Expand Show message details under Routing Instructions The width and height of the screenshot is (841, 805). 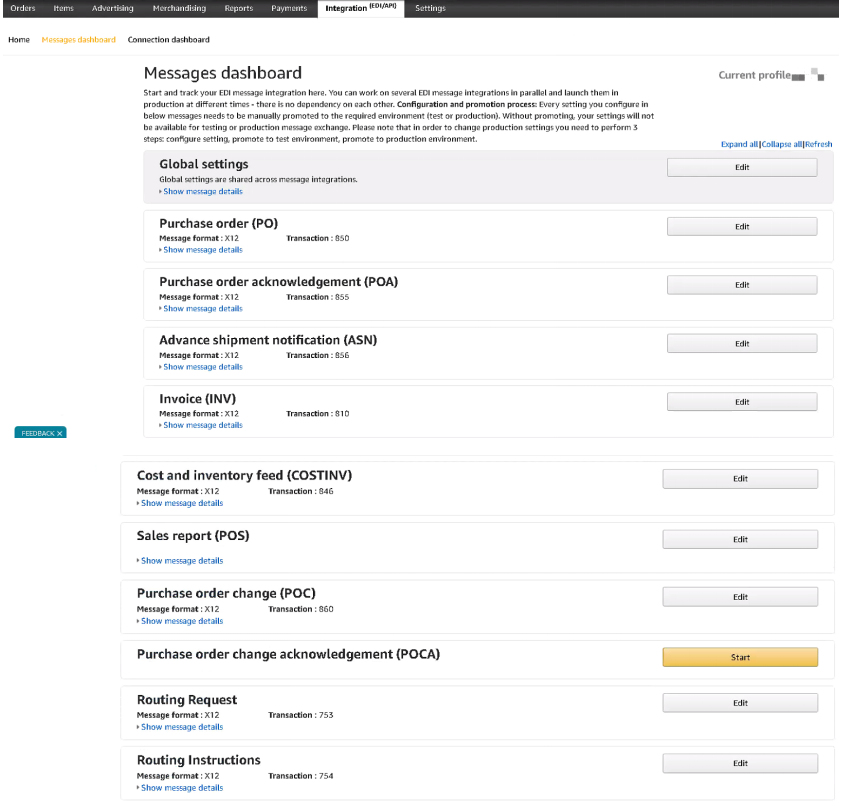point(182,788)
